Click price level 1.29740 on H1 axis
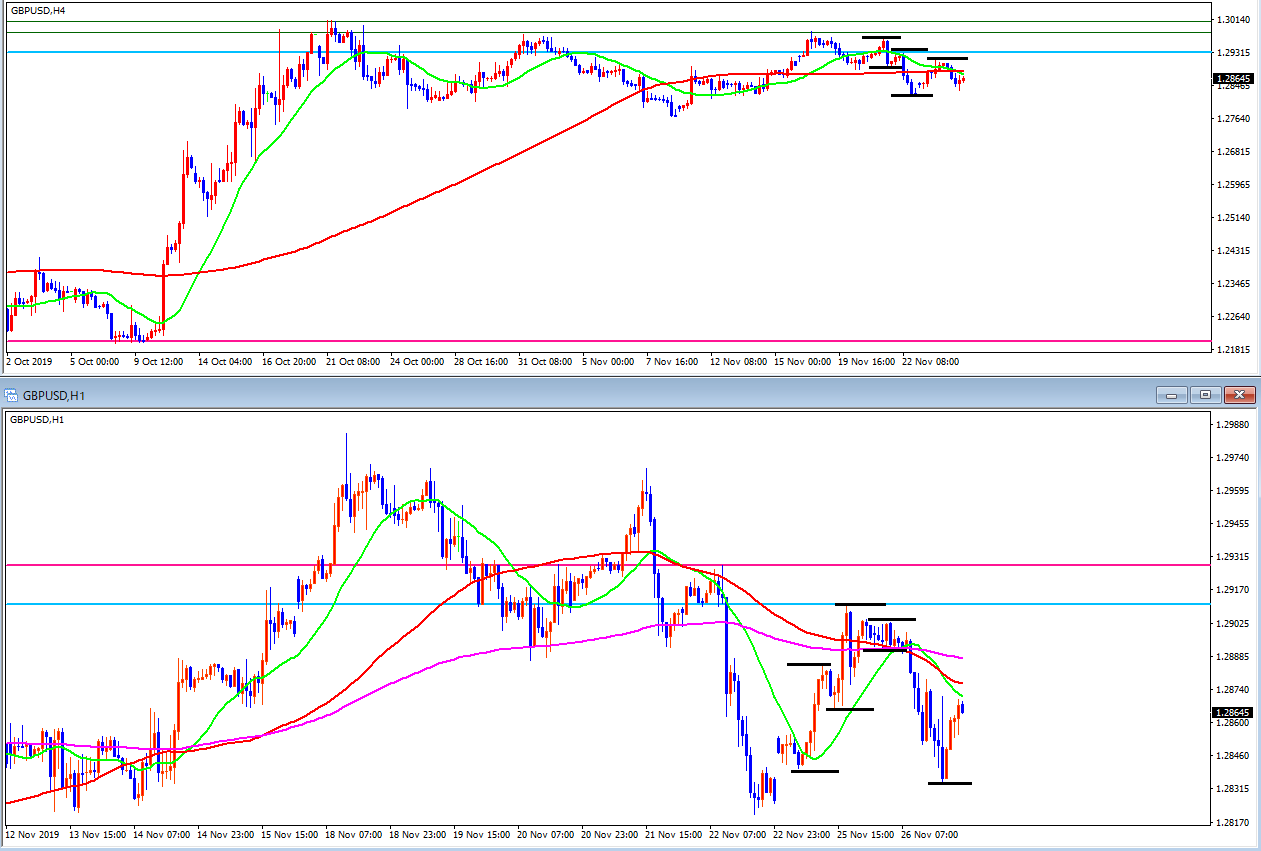 pos(1231,457)
